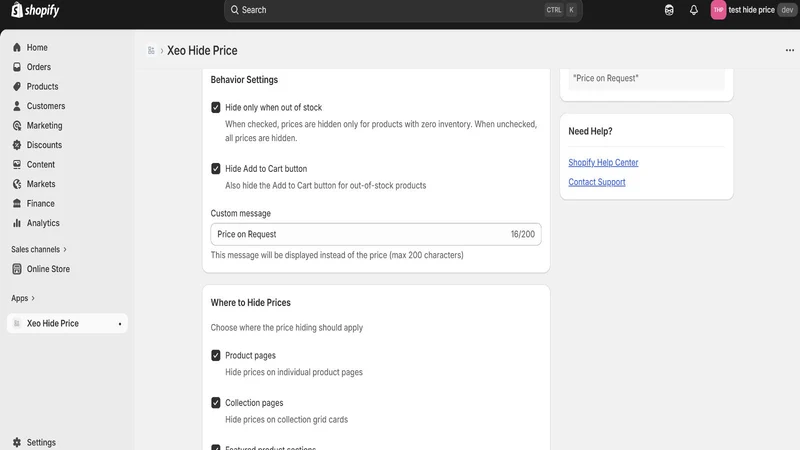This screenshot has width=800, height=450.
Task: Click the Analytics bar chart icon
Action: click(17, 223)
